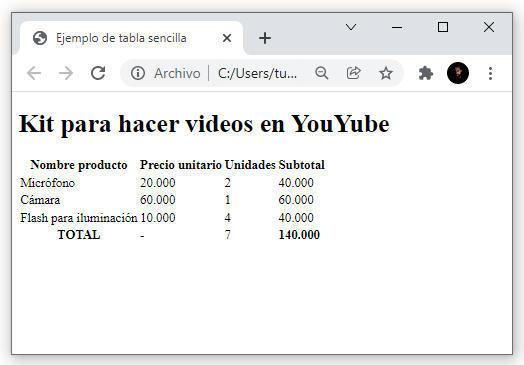This screenshot has height=365, width=524.
Task: Click the heading Kit para hacer videos en YouYube
Action: click(x=204, y=124)
